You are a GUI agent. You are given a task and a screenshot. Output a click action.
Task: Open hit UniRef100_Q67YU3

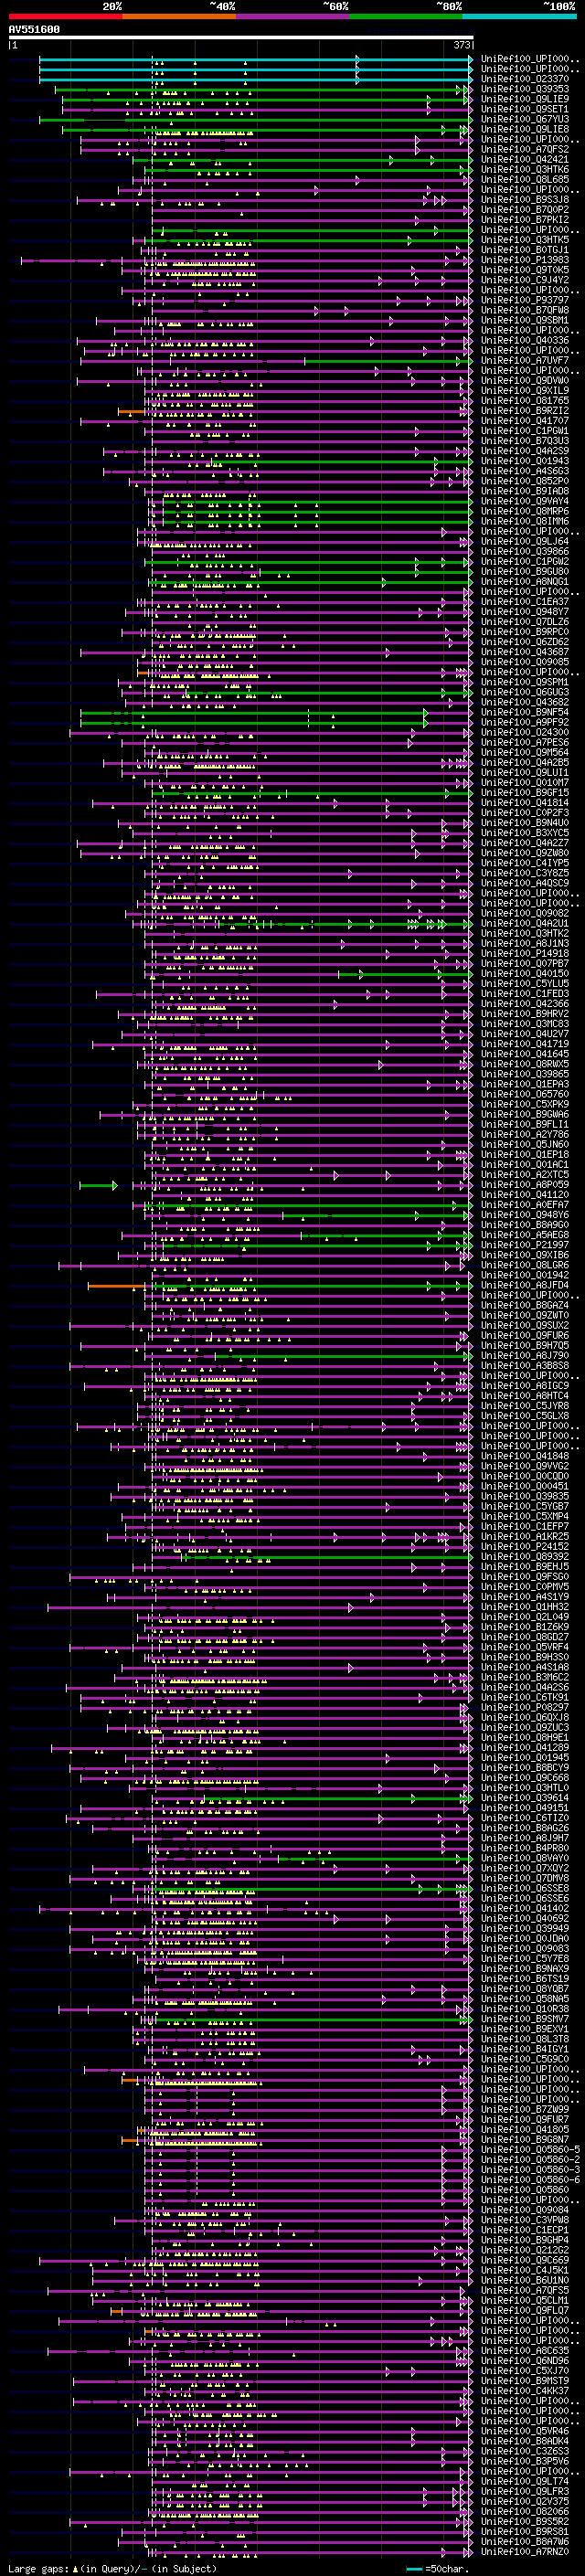tap(525, 119)
